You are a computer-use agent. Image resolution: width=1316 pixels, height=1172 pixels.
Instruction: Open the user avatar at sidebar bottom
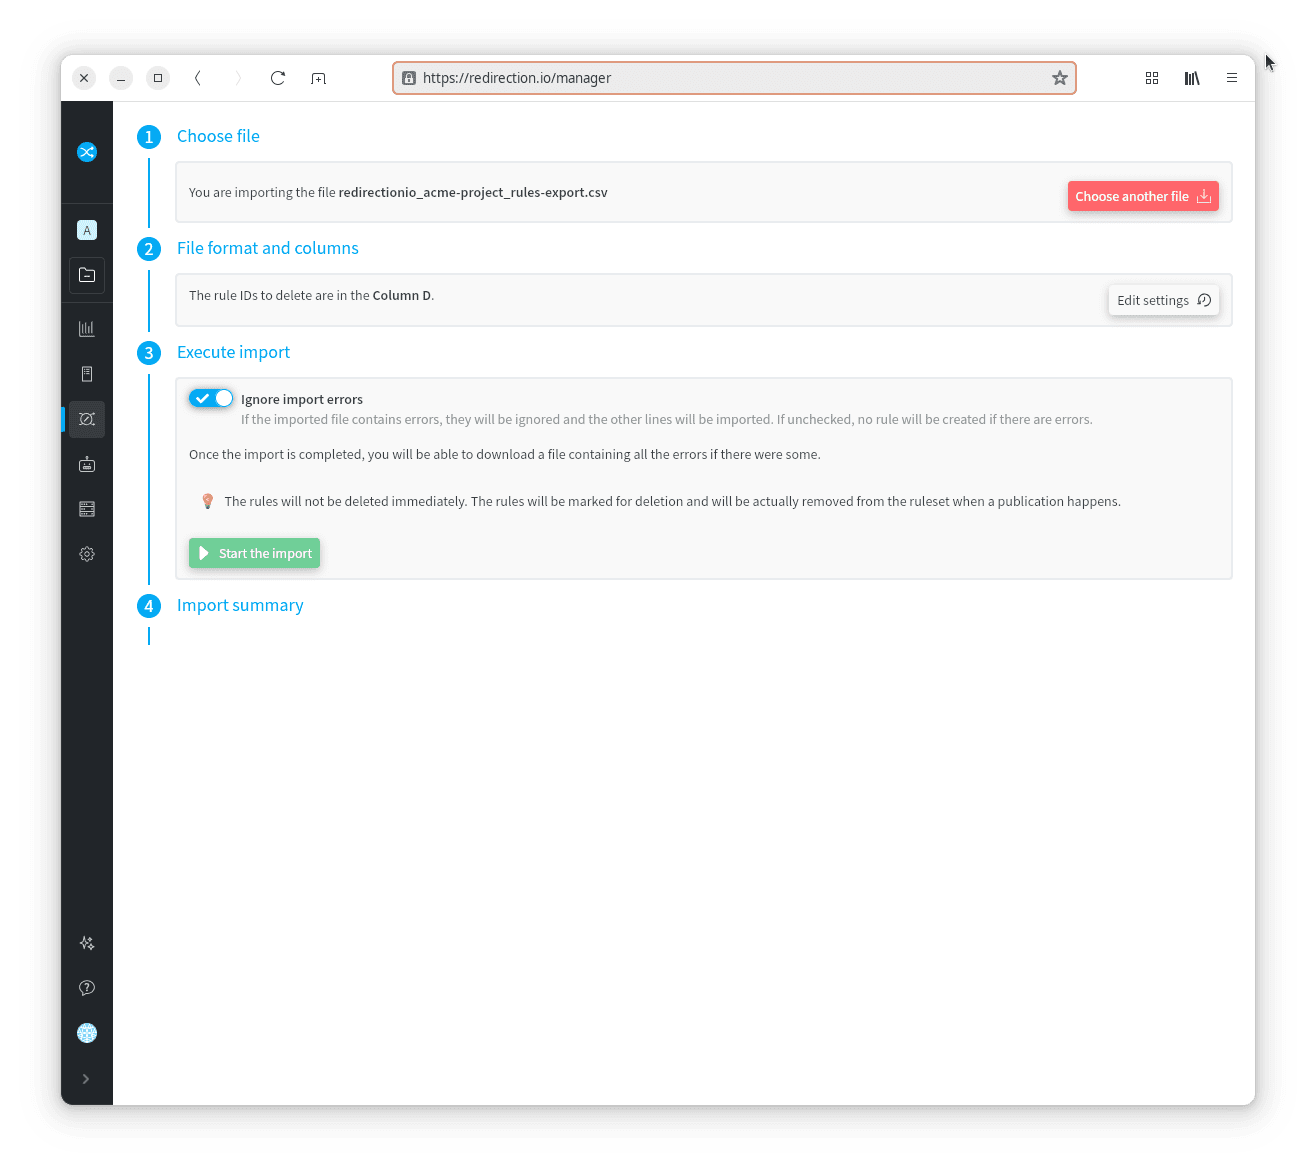point(87,1033)
